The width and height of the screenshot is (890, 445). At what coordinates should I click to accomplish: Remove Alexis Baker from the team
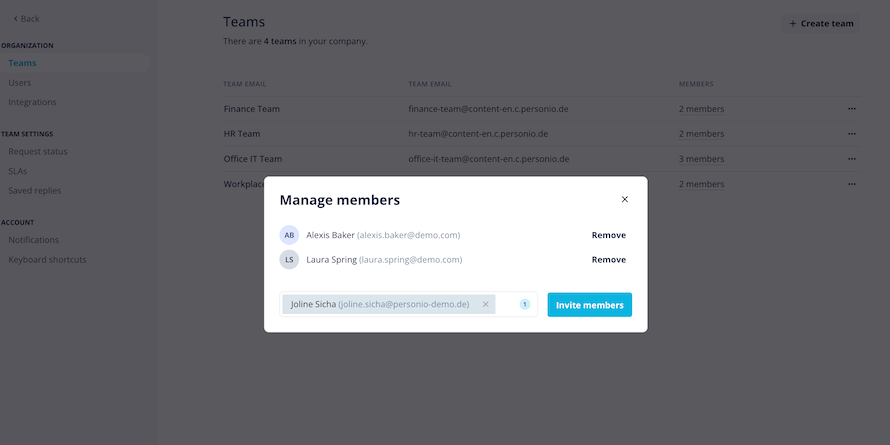click(x=608, y=235)
